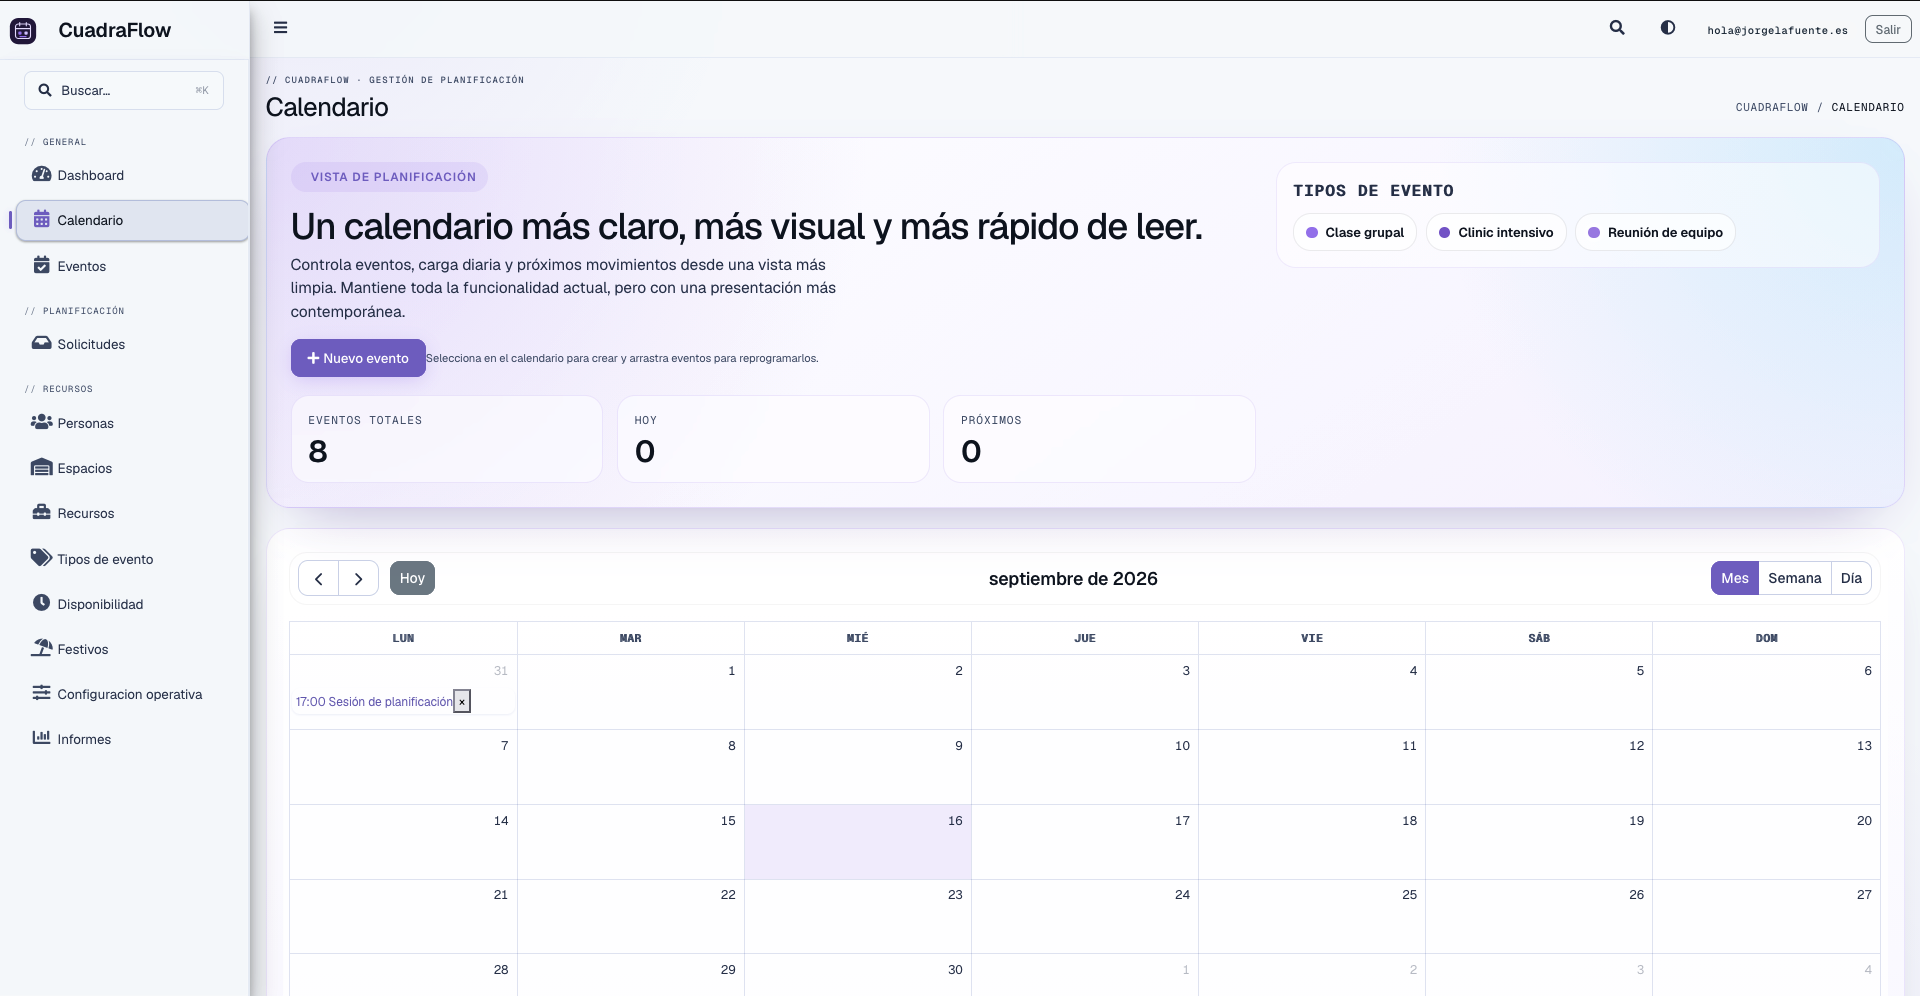The height and width of the screenshot is (996, 1920).
Task: Open Dashboard from the sidebar
Action: 132,175
